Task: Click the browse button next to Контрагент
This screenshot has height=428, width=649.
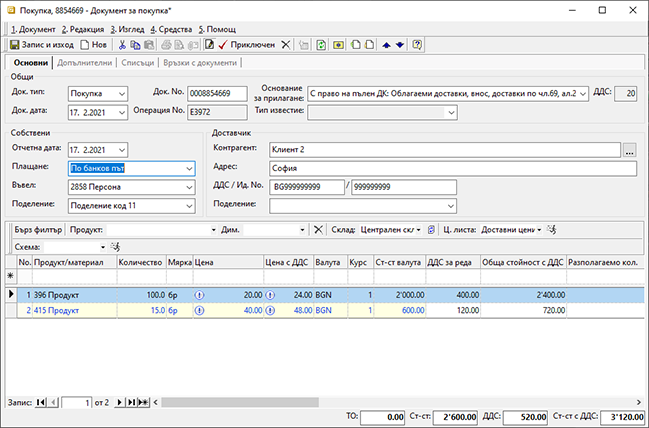Action: [629, 149]
